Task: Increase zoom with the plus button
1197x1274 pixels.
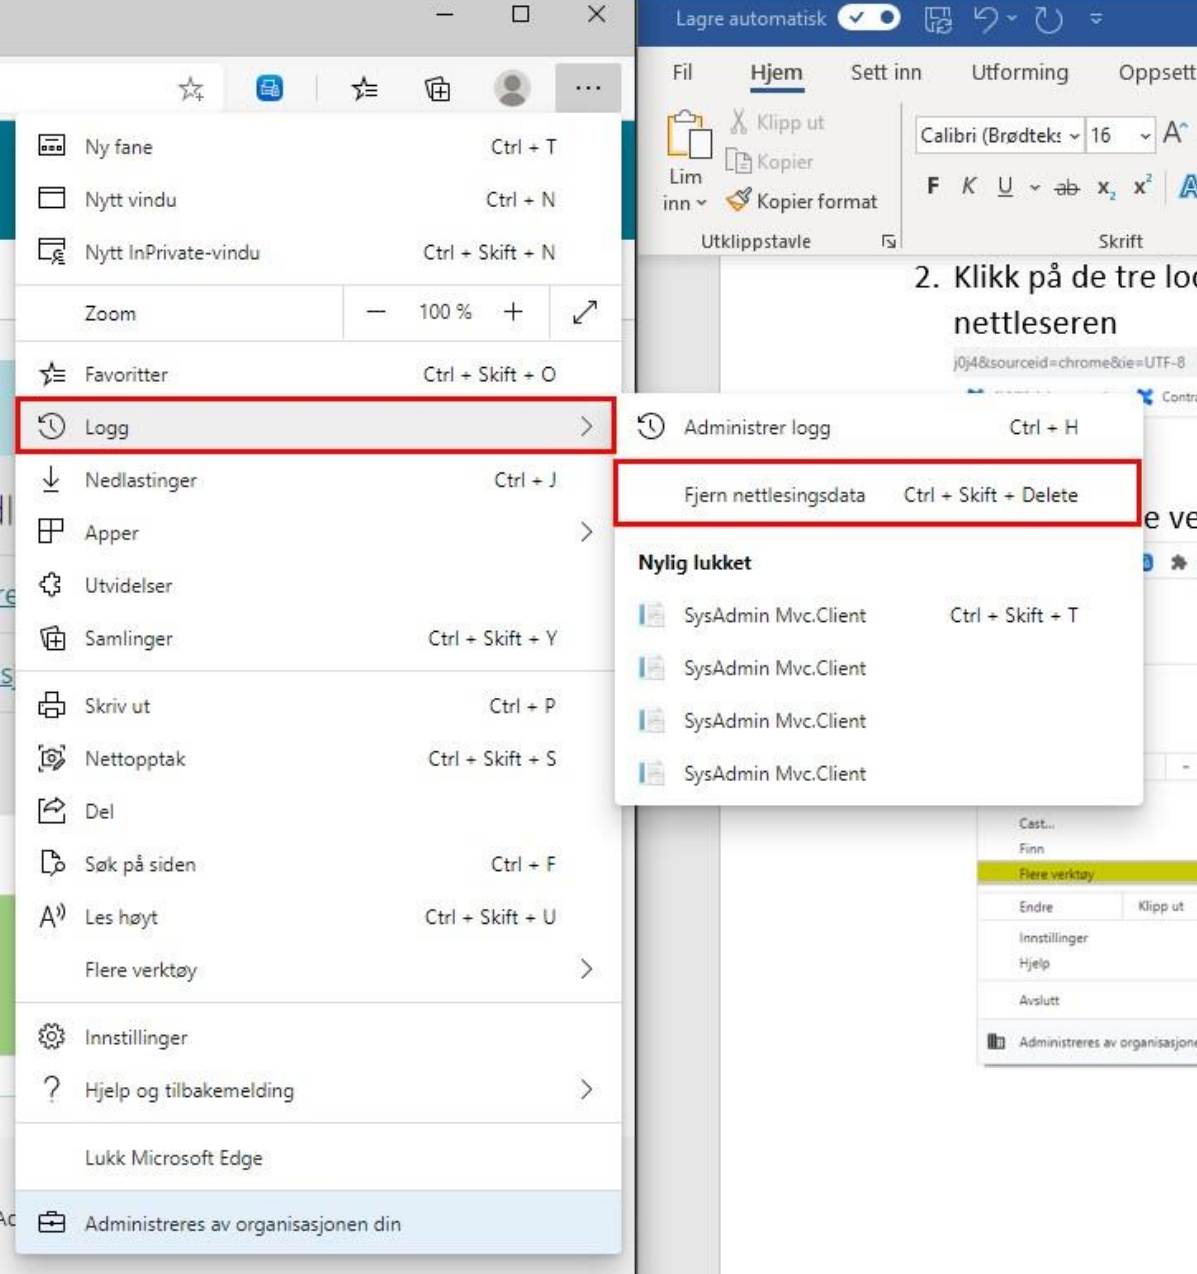Action: tap(513, 312)
